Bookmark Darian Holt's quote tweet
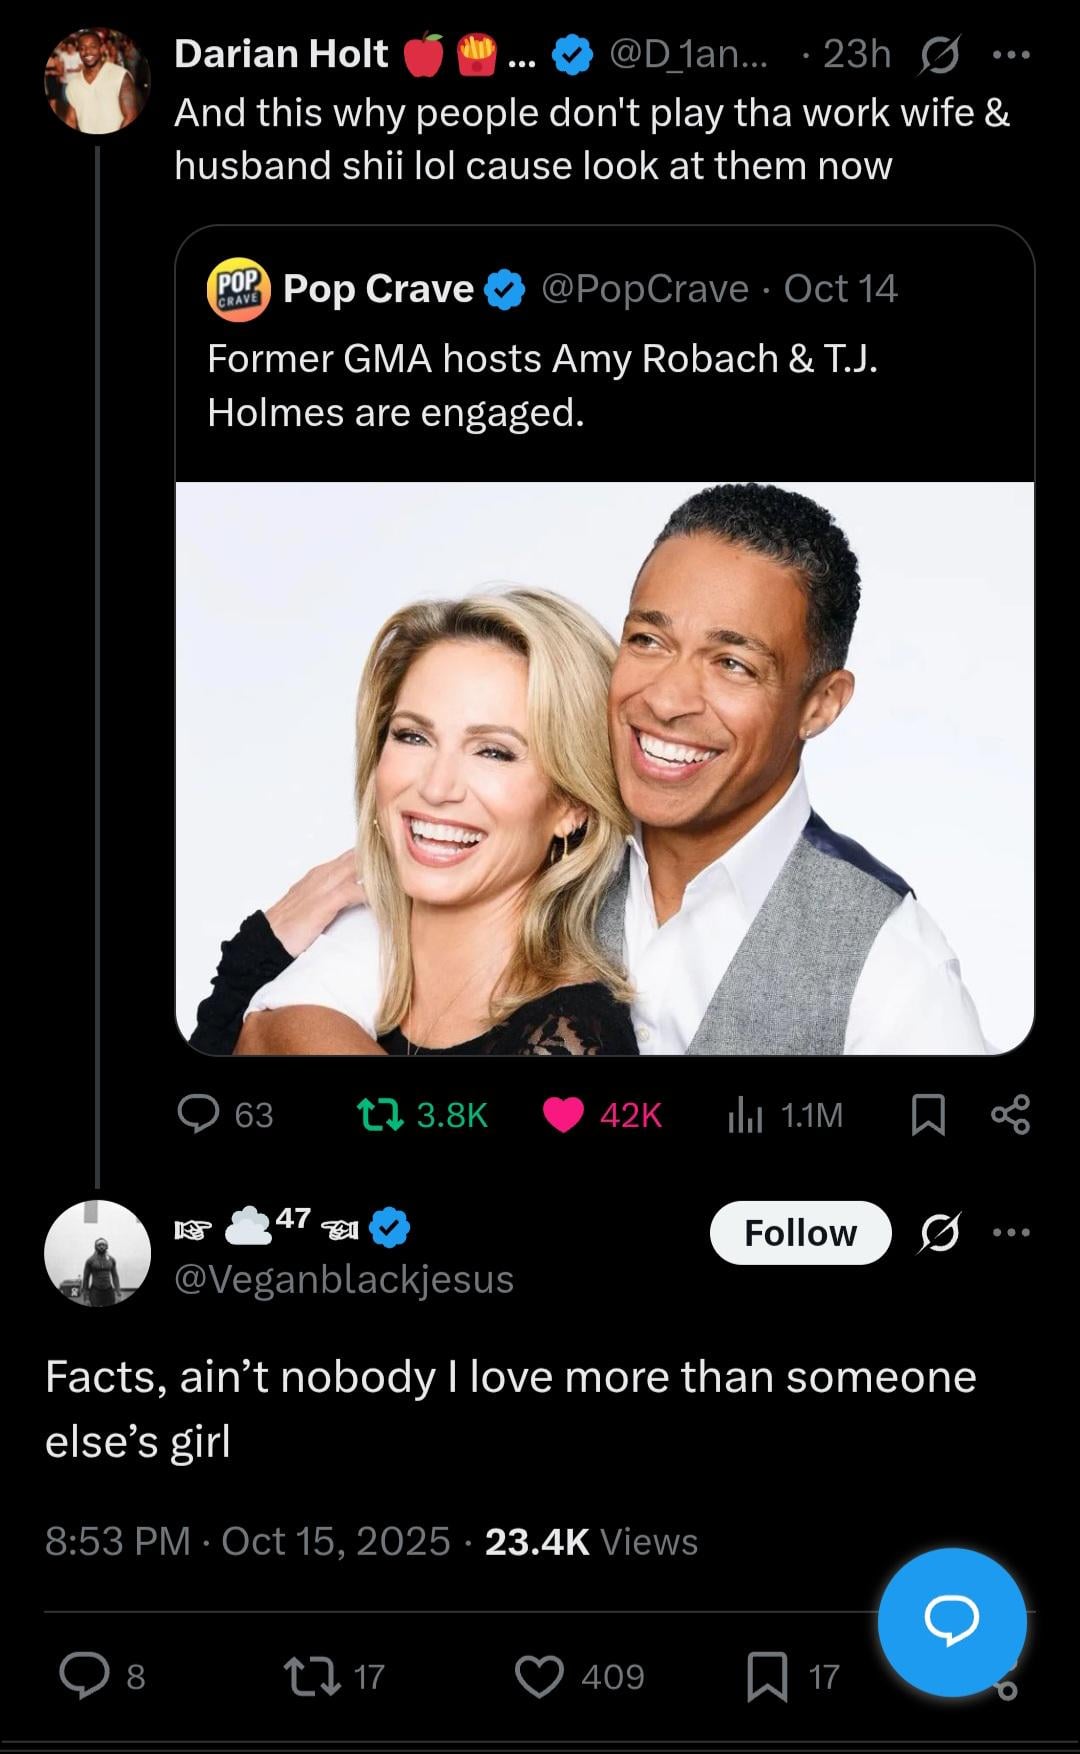Image resolution: width=1080 pixels, height=1754 pixels. pyautogui.click(x=928, y=1114)
